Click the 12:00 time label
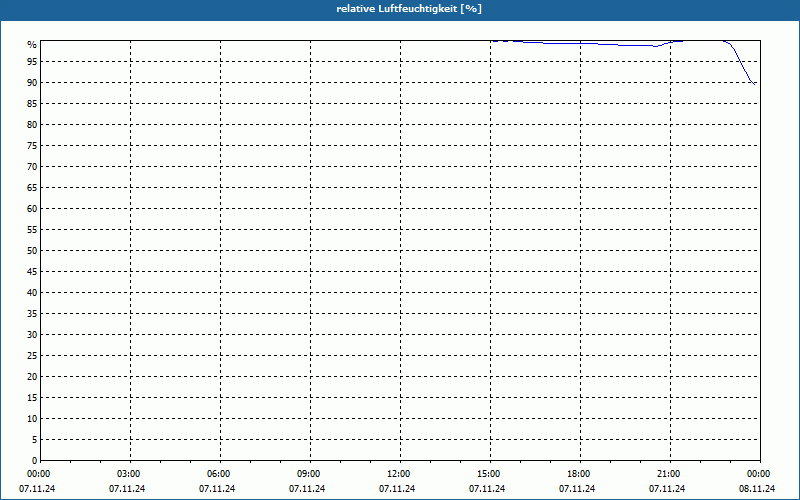 [398, 474]
